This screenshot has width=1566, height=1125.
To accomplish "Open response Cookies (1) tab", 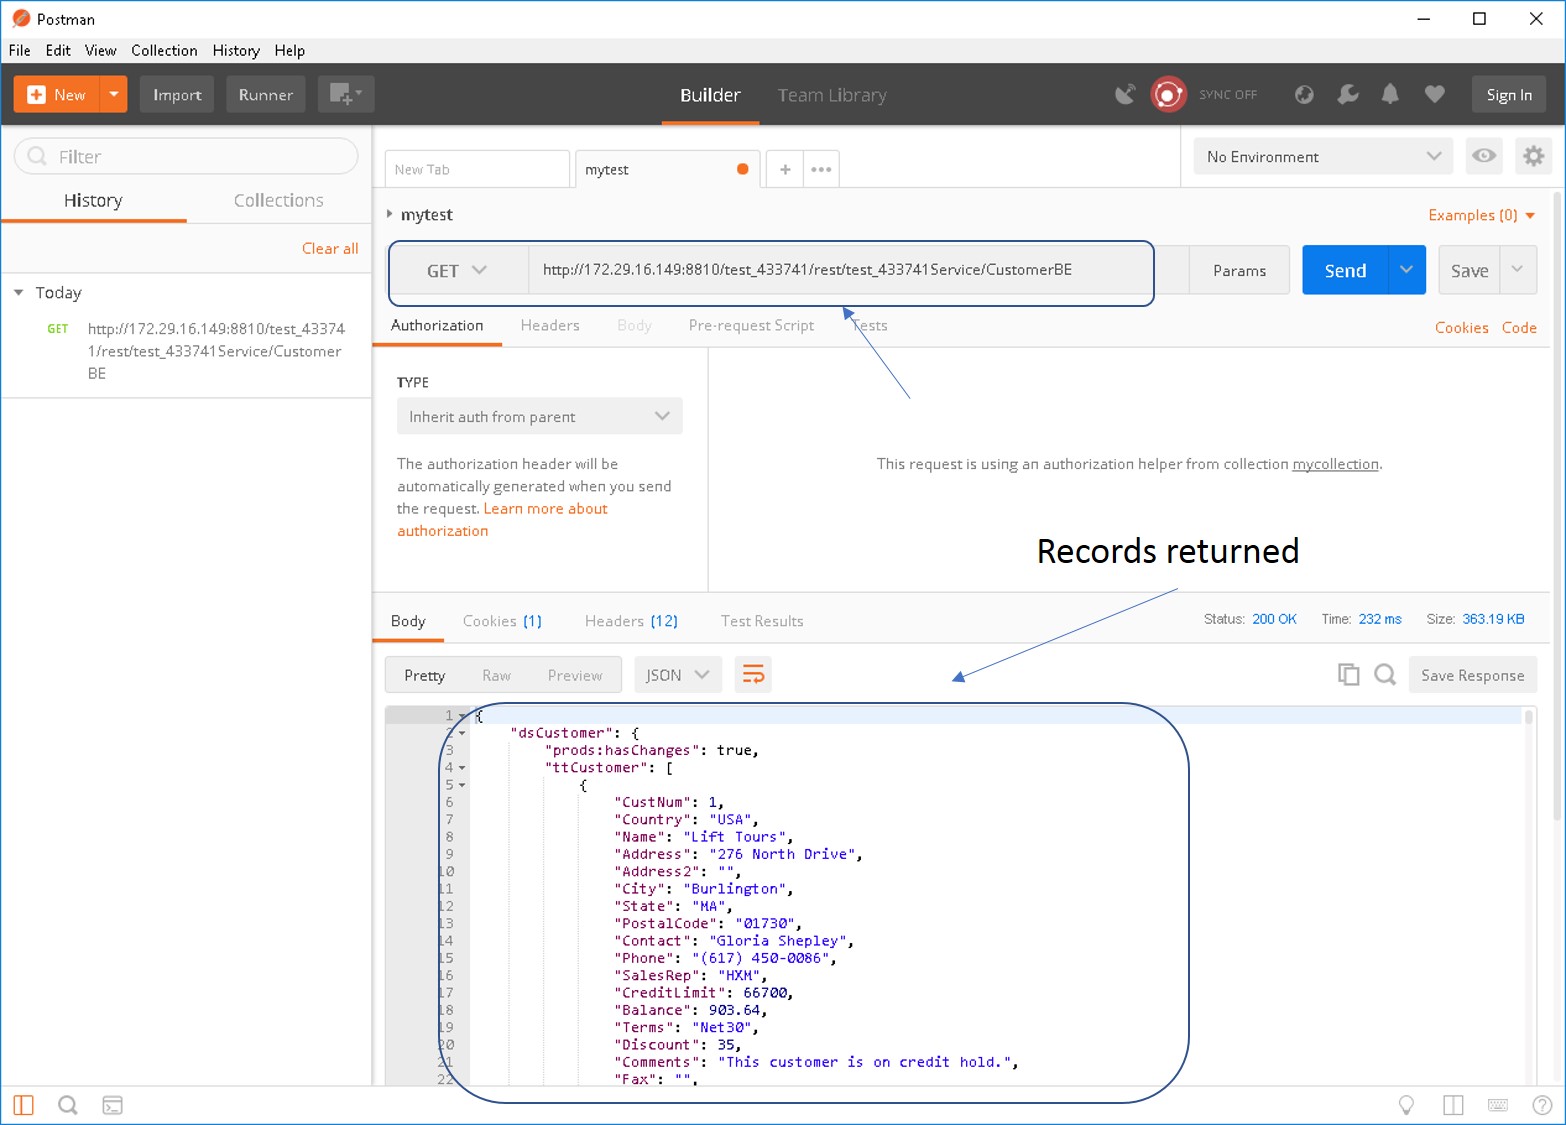I will tap(502, 621).
